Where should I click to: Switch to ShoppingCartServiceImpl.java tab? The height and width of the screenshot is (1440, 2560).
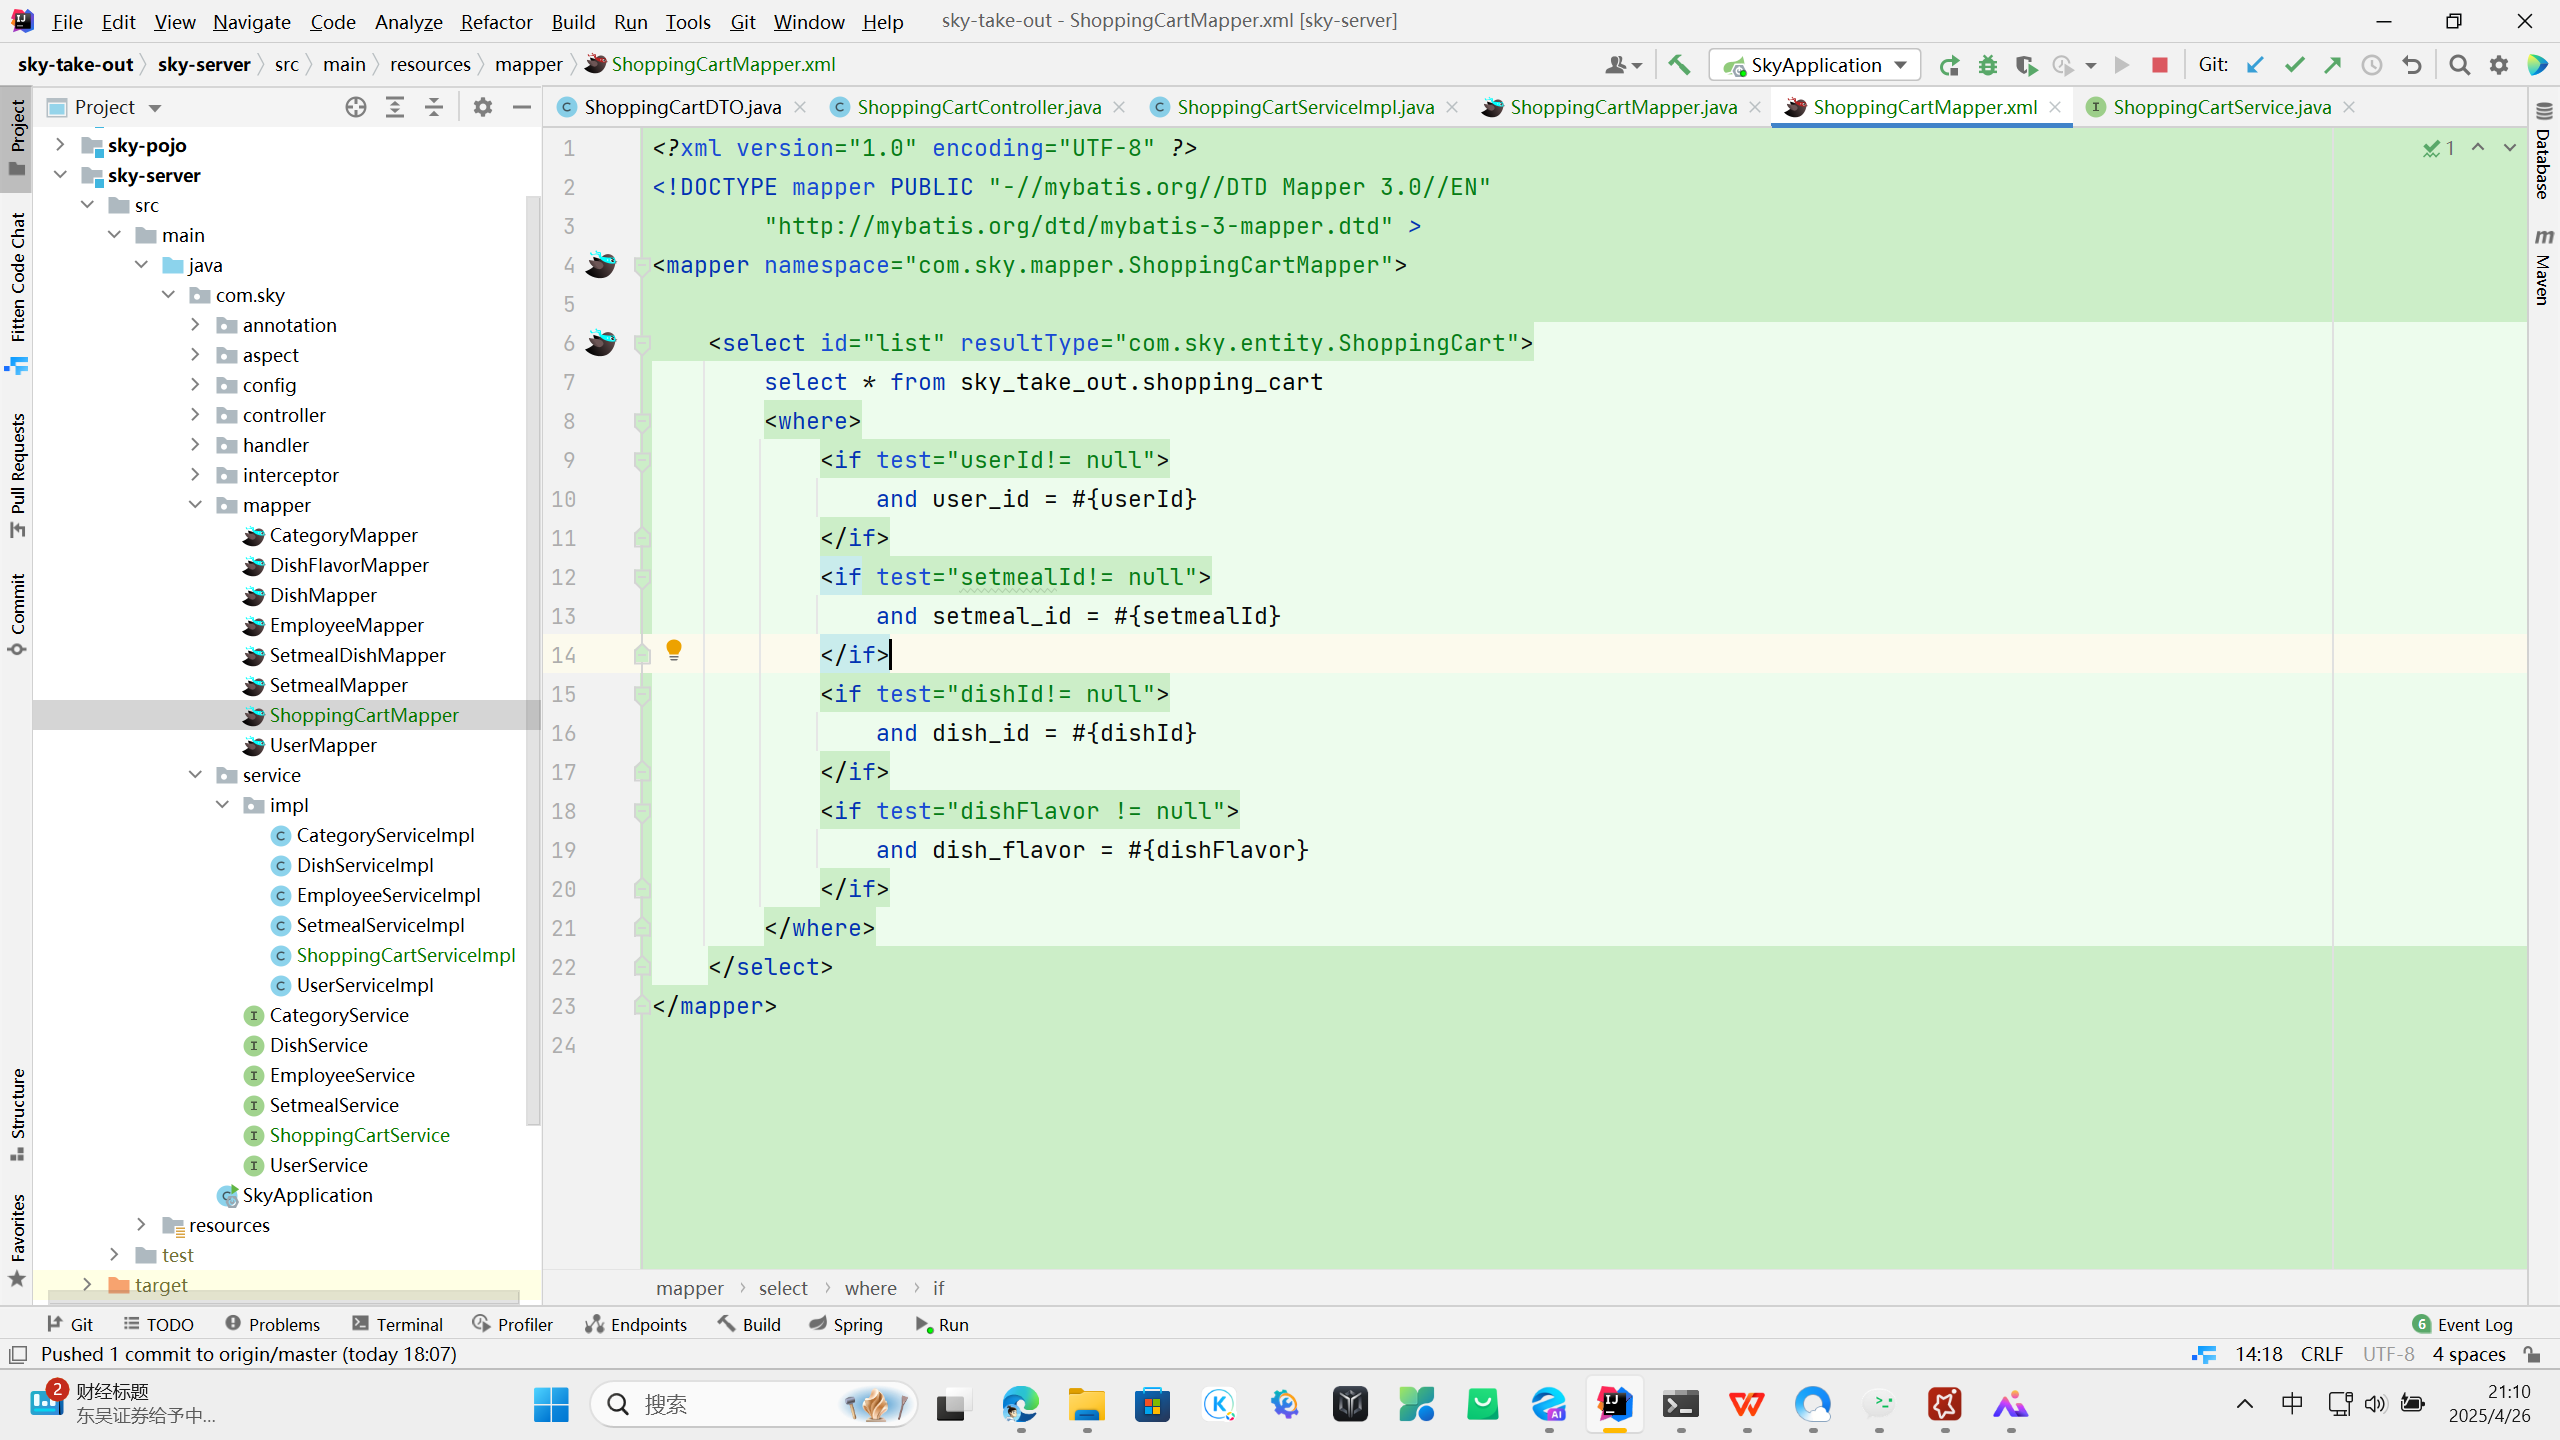point(1305,107)
